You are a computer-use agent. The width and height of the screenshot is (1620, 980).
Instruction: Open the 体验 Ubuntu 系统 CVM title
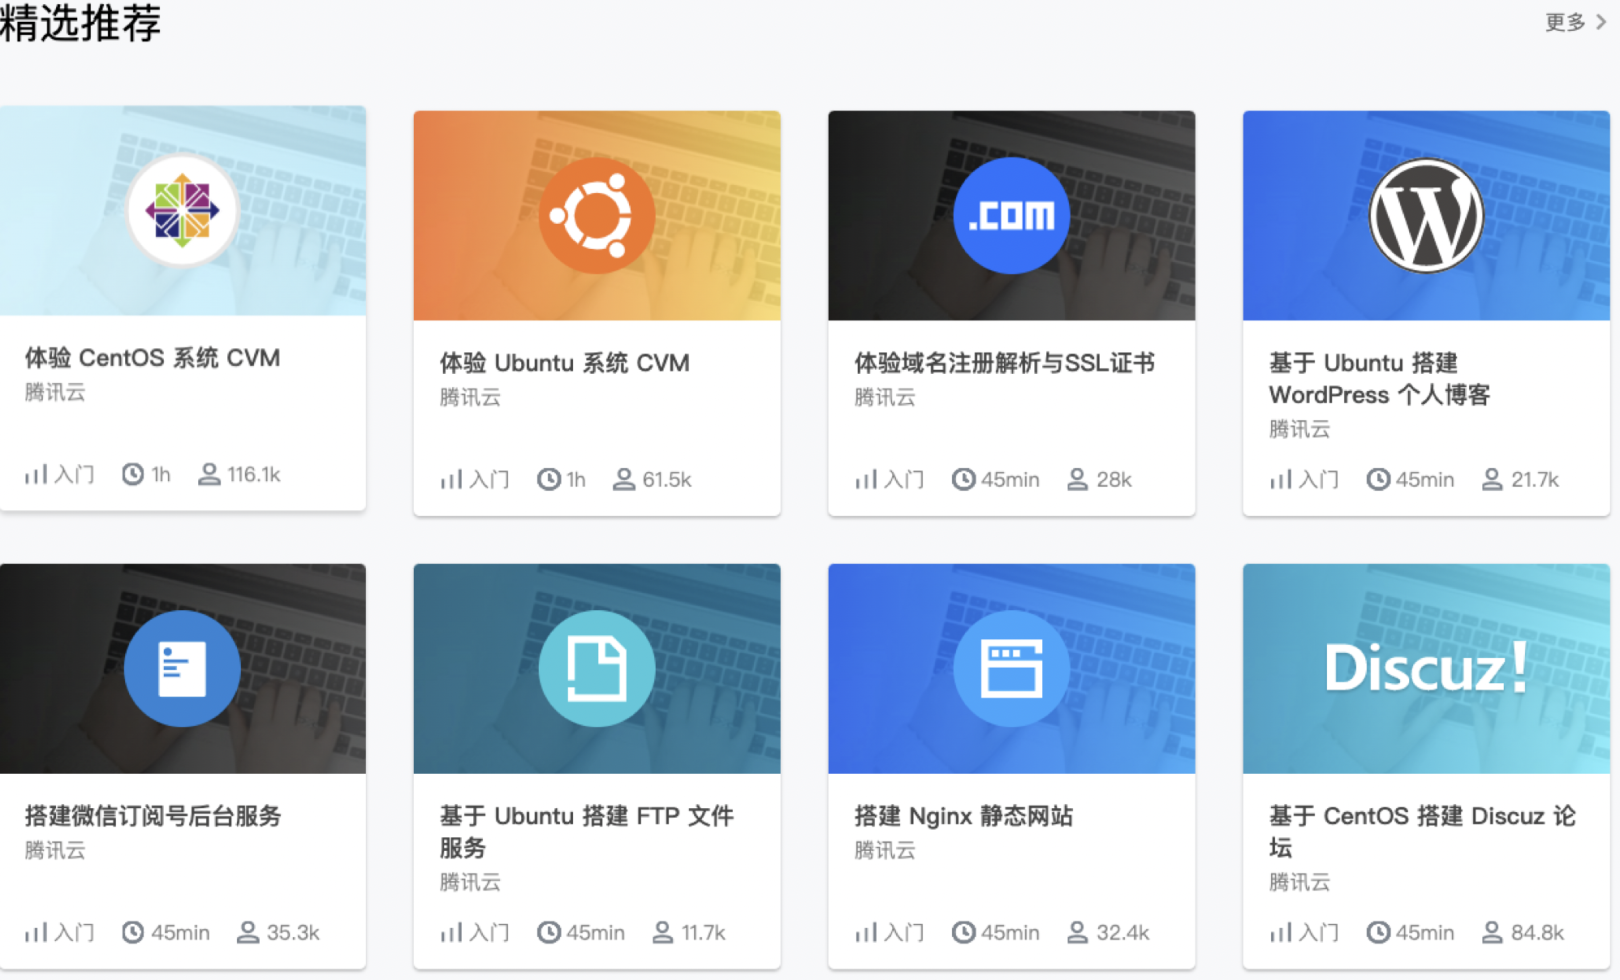pyautogui.click(x=564, y=363)
